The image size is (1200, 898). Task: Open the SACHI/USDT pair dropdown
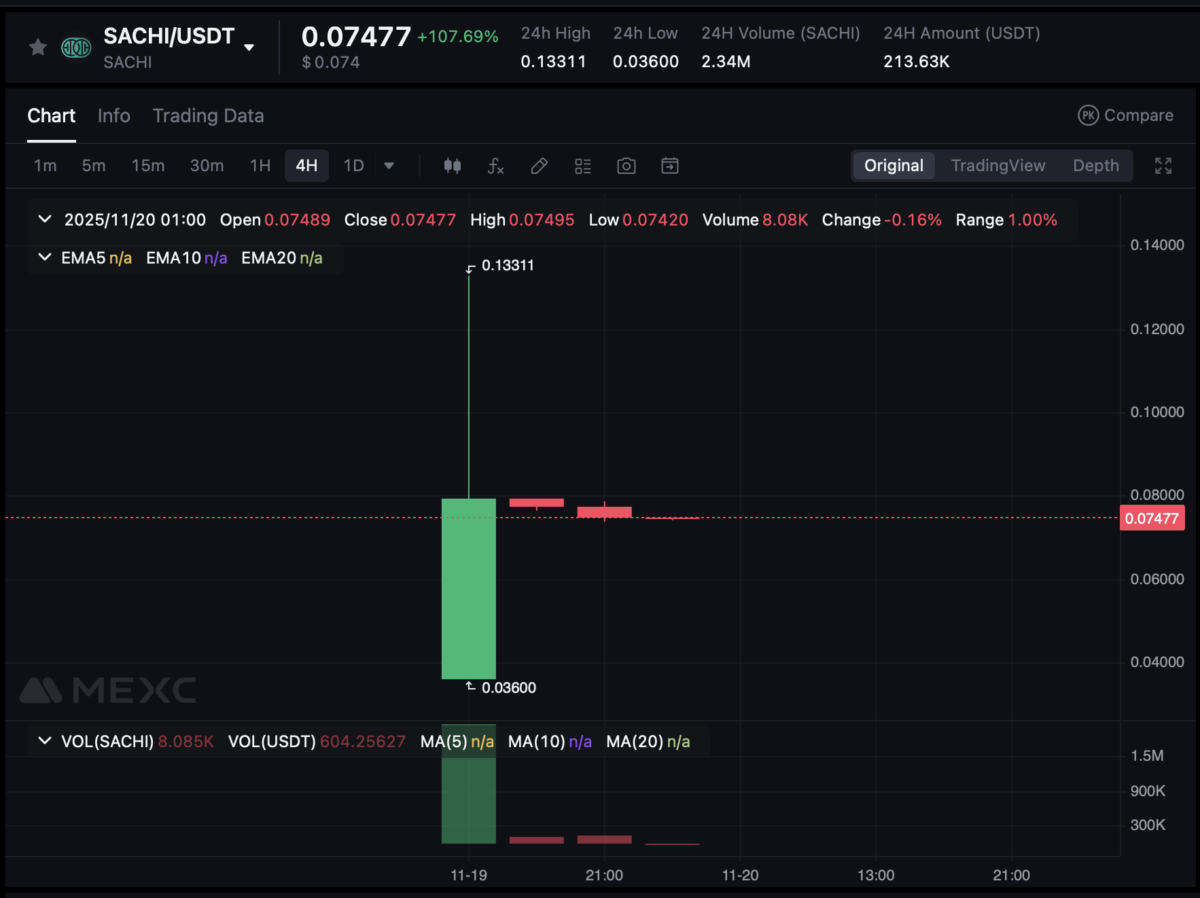[249, 47]
